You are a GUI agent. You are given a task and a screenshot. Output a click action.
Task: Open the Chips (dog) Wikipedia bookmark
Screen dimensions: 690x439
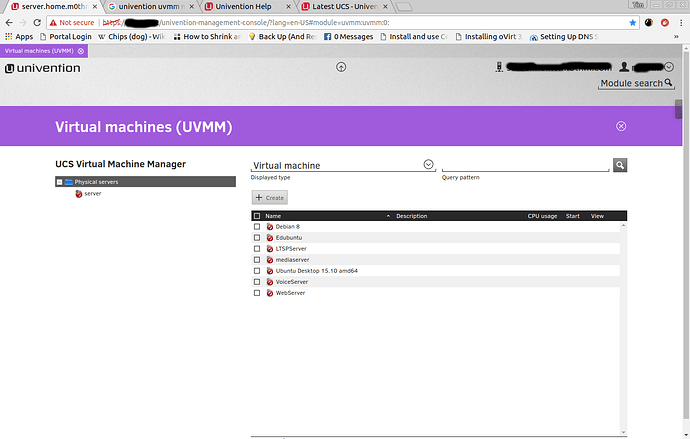point(131,37)
